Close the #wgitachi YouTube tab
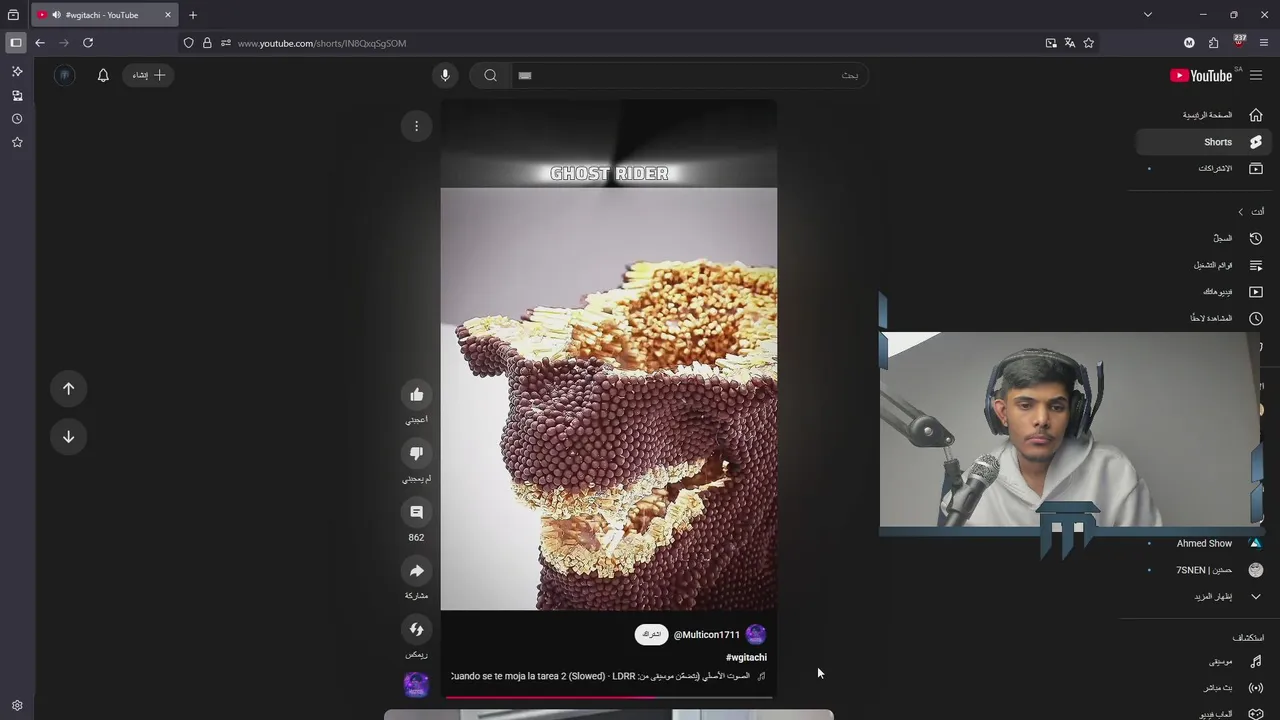The image size is (1280, 720). tap(168, 15)
